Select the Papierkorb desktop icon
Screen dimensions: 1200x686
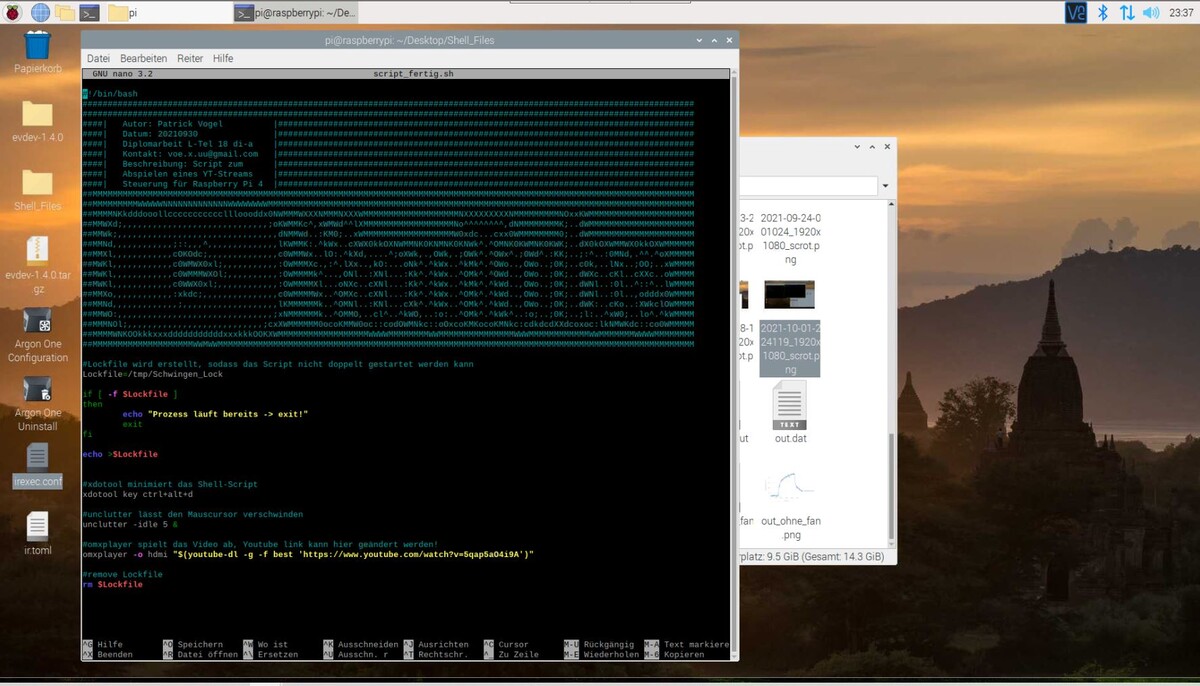tap(38, 46)
